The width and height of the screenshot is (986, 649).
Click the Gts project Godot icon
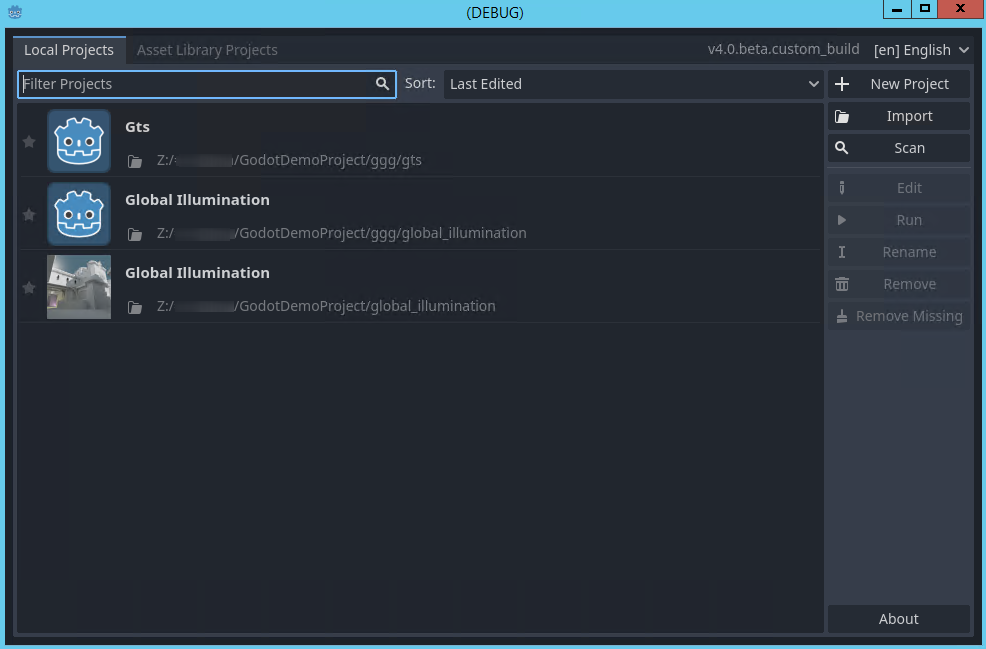(x=79, y=141)
